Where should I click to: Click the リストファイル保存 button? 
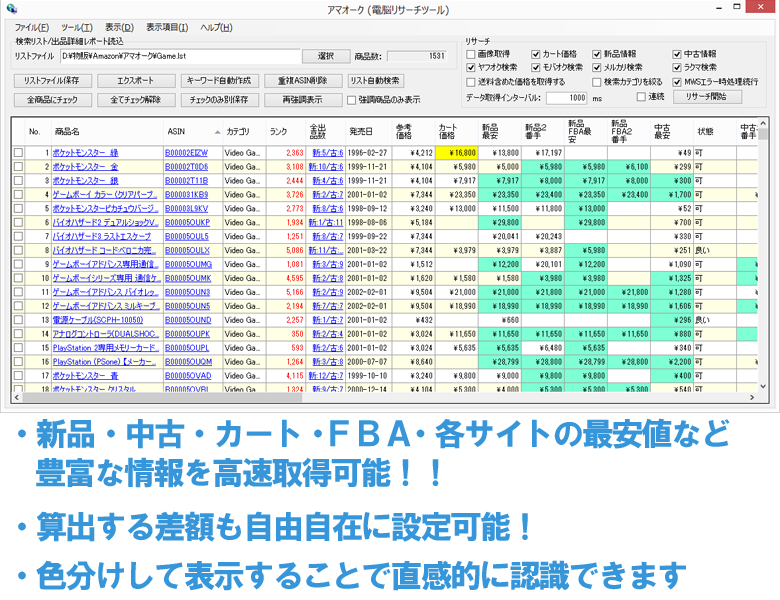tap(52, 81)
